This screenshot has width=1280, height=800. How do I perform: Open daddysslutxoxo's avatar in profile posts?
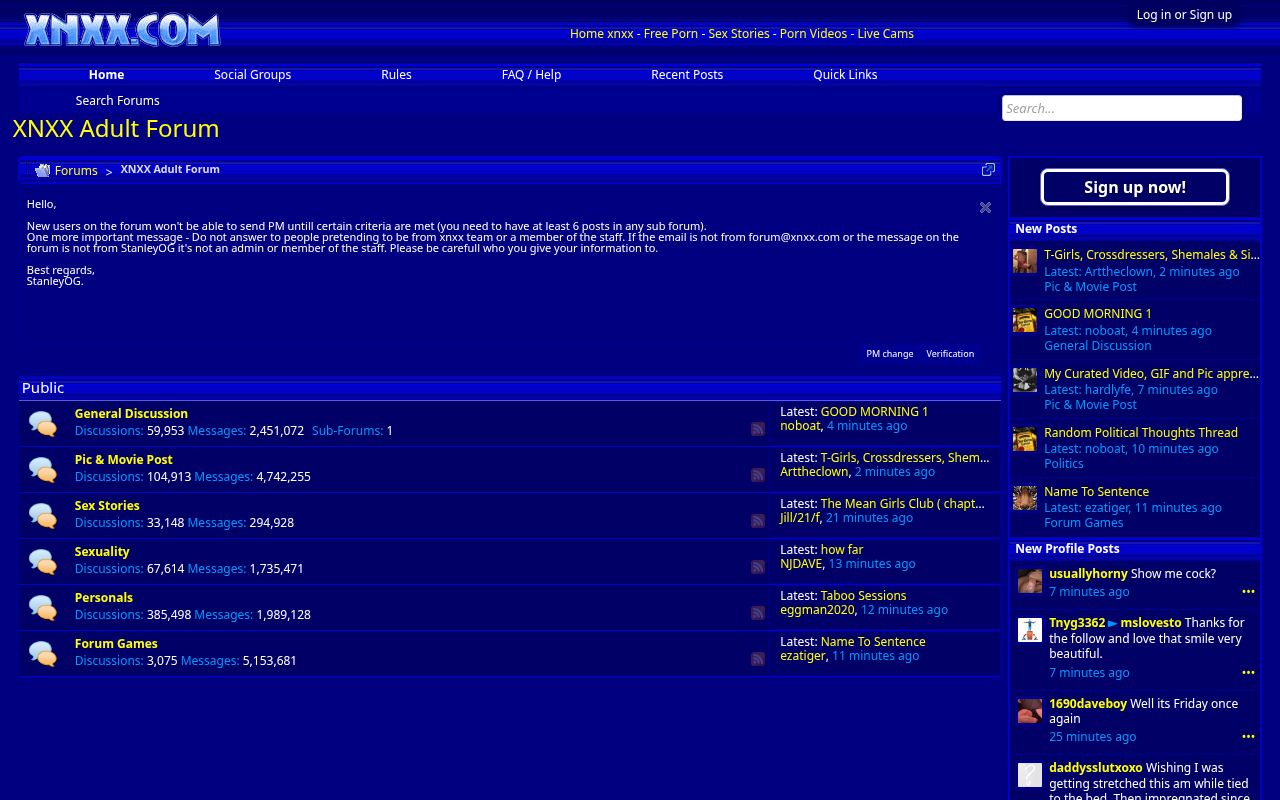coord(1030,775)
